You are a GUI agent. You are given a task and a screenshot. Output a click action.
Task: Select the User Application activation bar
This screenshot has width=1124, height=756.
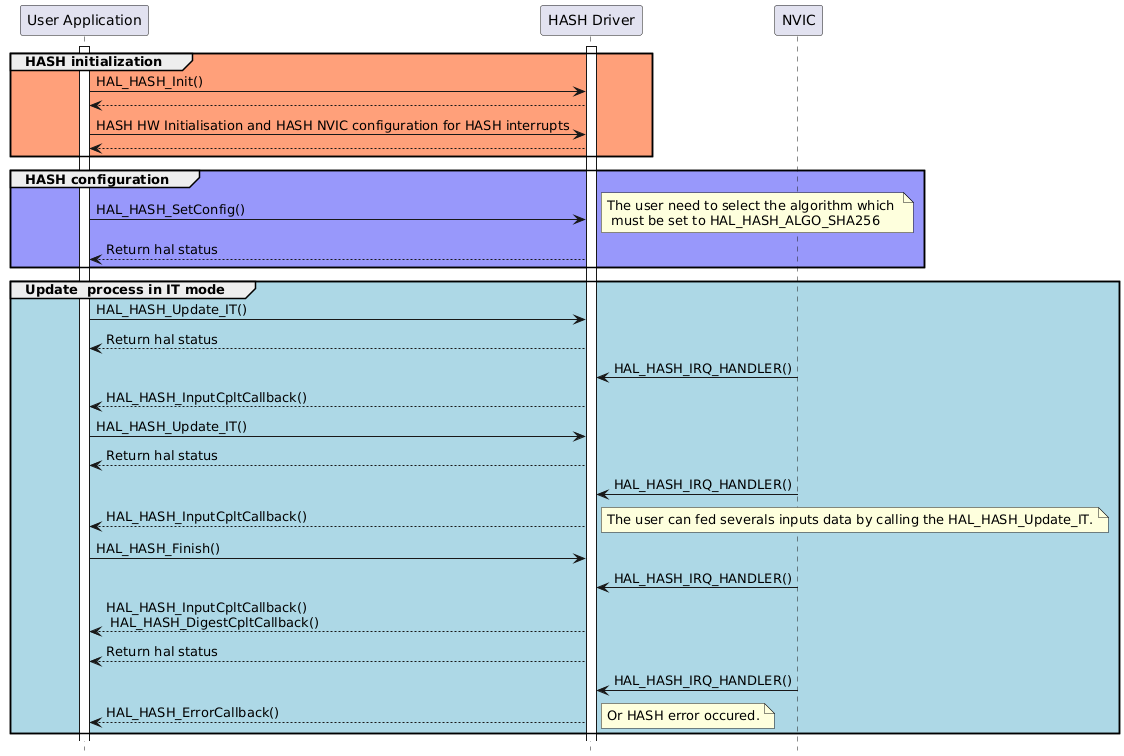point(84,400)
